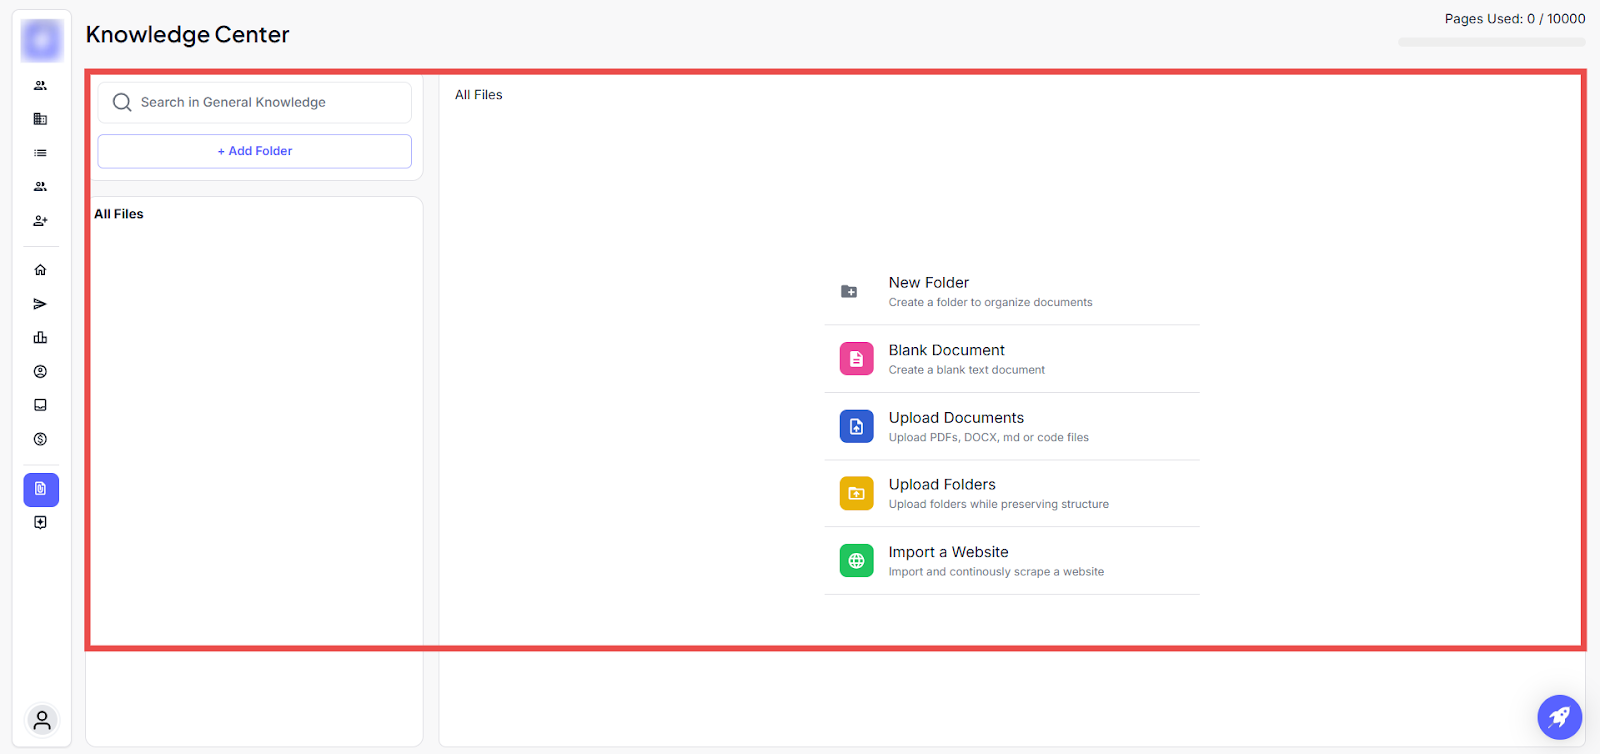Click the user profile avatar at sidebar bottom
Screen dimensions: 1600x754
coord(42,720)
